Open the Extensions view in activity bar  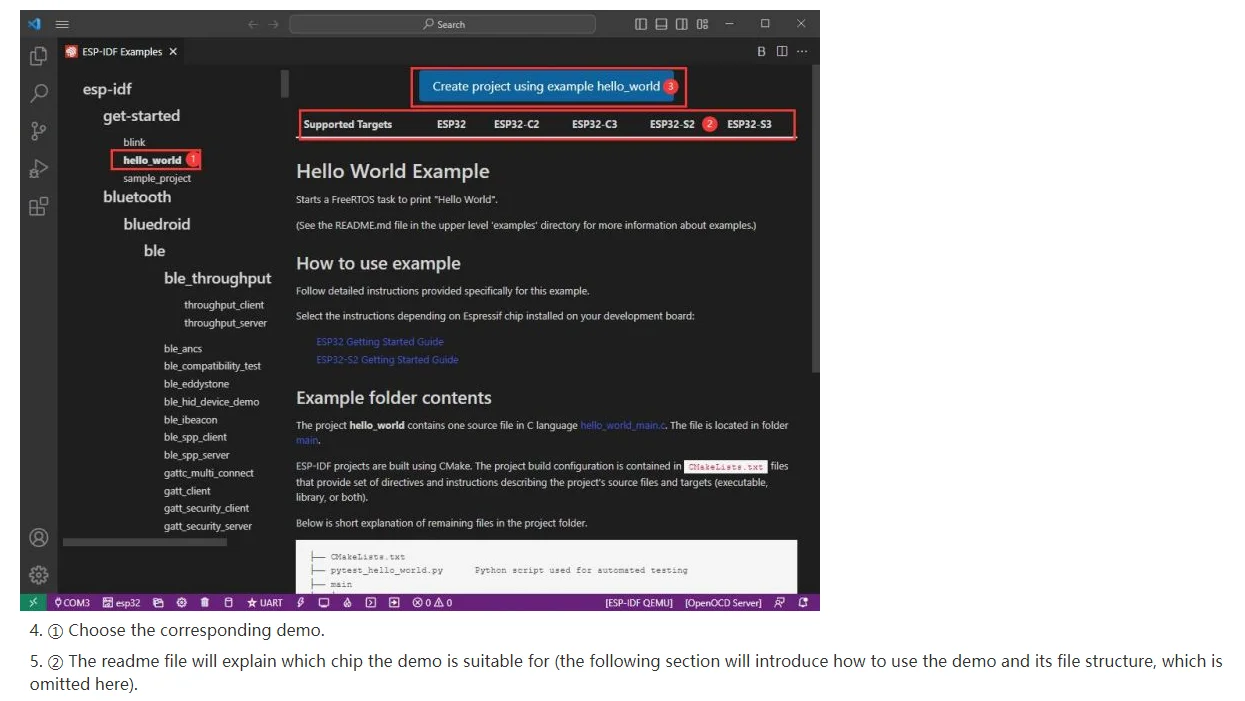click(x=39, y=206)
